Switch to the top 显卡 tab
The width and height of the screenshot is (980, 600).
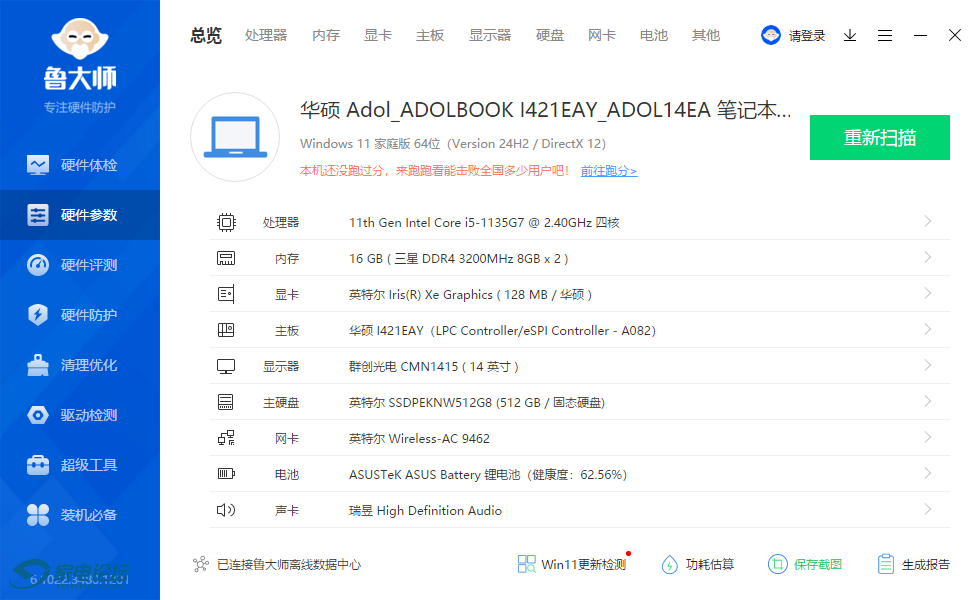click(378, 36)
